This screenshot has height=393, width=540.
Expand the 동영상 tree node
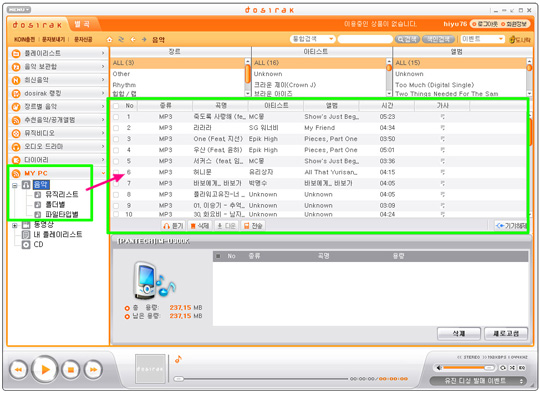(15, 225)
